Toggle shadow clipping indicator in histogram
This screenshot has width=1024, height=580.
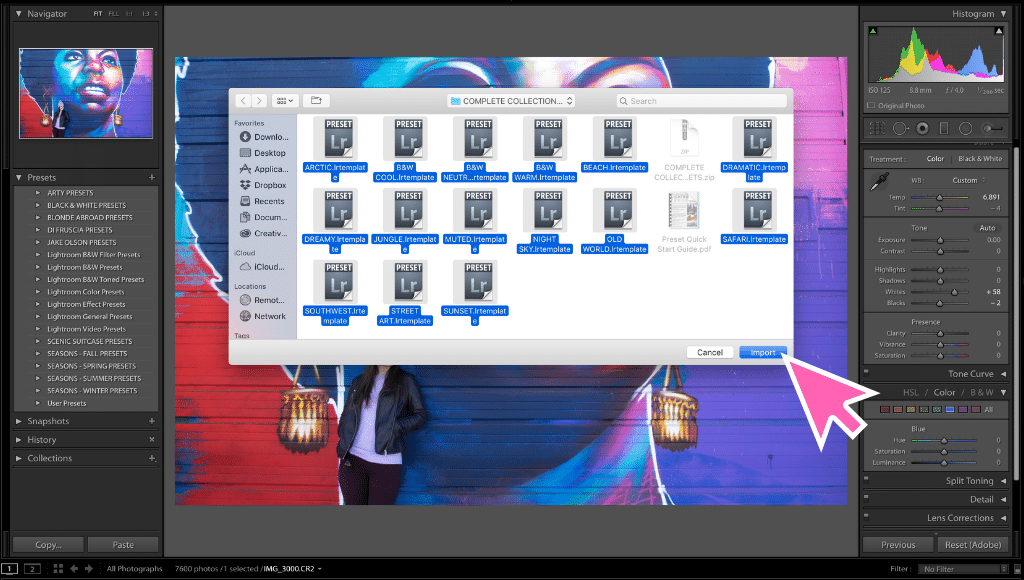873,31
